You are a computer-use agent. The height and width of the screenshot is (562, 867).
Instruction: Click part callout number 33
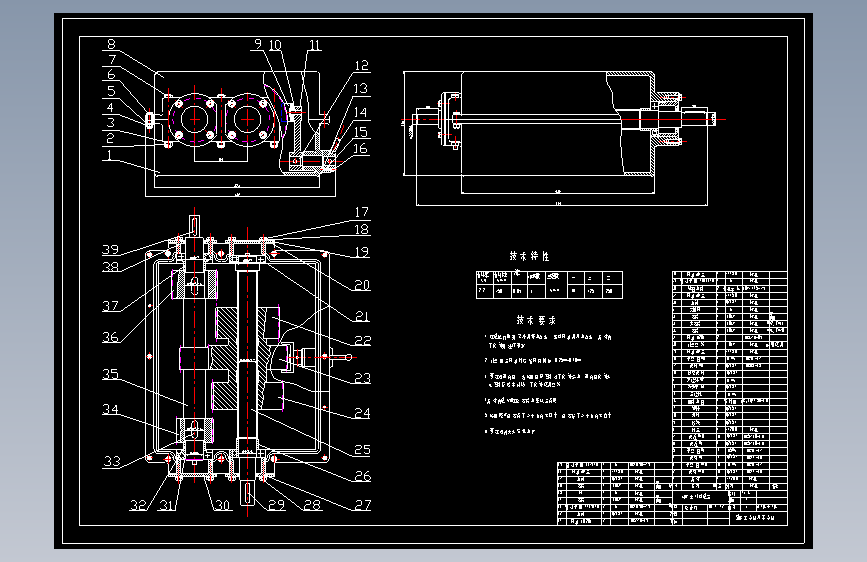pos(112,461)
